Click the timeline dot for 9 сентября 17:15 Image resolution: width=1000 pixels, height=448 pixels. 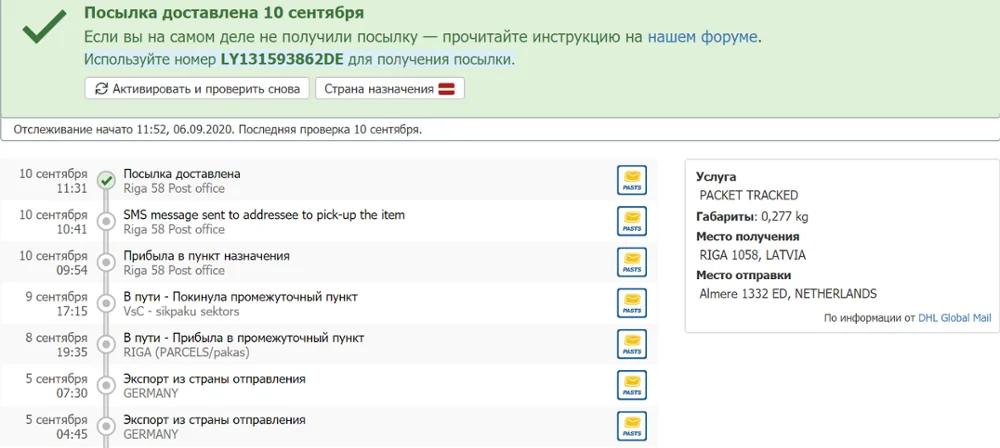(106, 303)
